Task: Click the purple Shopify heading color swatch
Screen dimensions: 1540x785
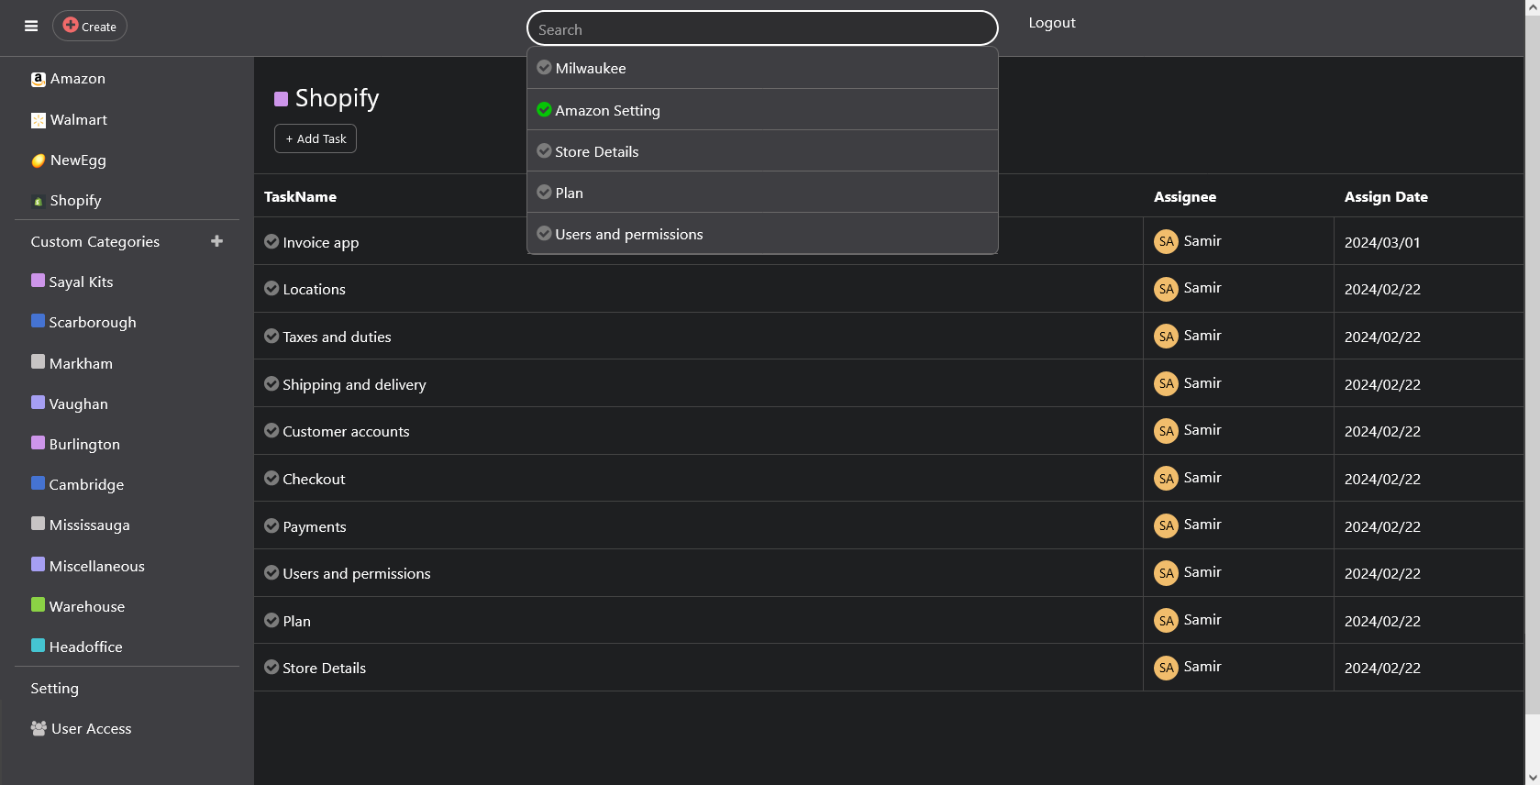Action: pyautogui.click(x=281, y=99)
